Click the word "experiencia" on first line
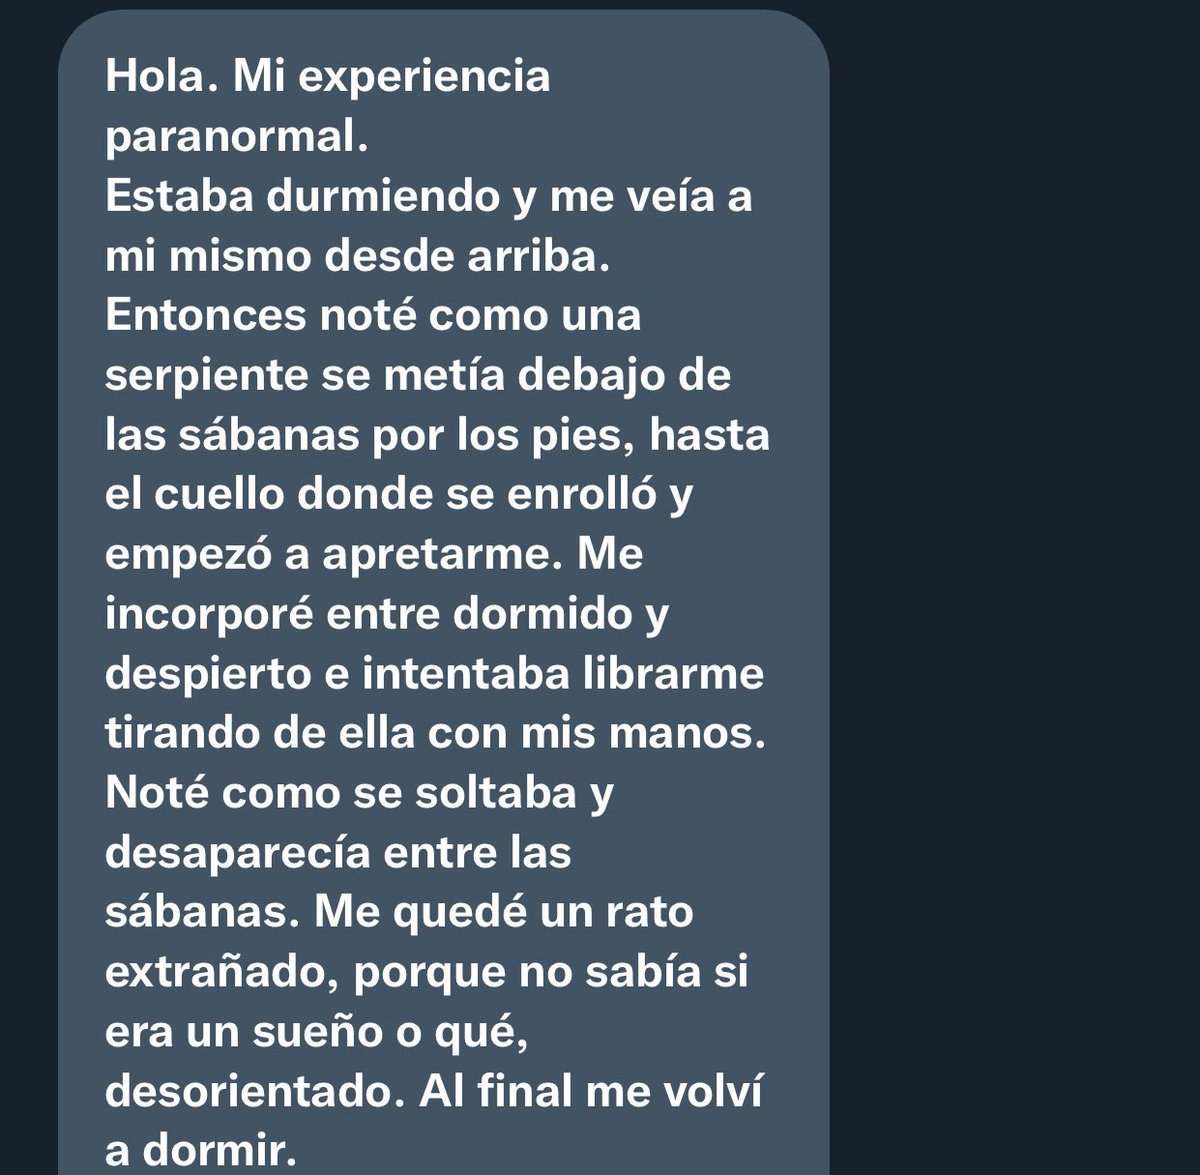The height and width of the screenshot is (1175, 1200). [424, 78]
